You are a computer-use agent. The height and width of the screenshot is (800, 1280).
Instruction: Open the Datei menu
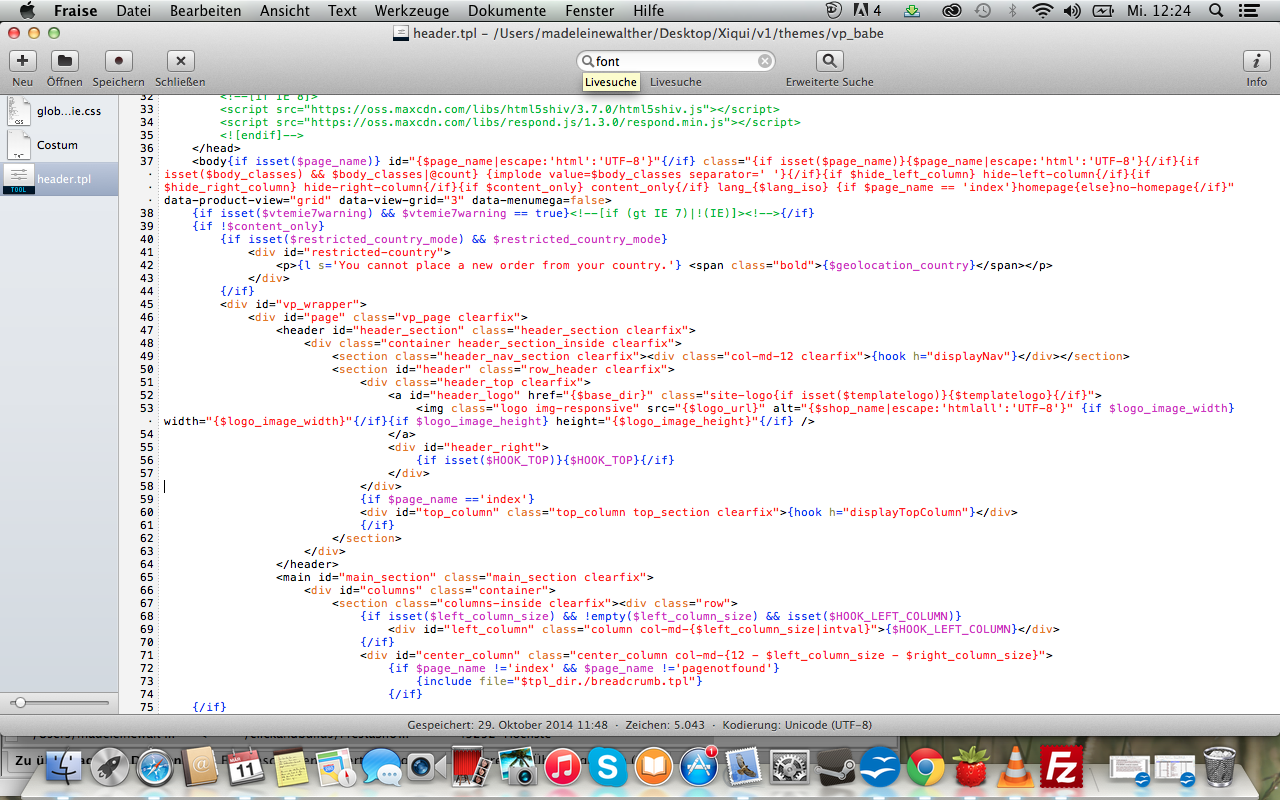(x=135, y=11)
